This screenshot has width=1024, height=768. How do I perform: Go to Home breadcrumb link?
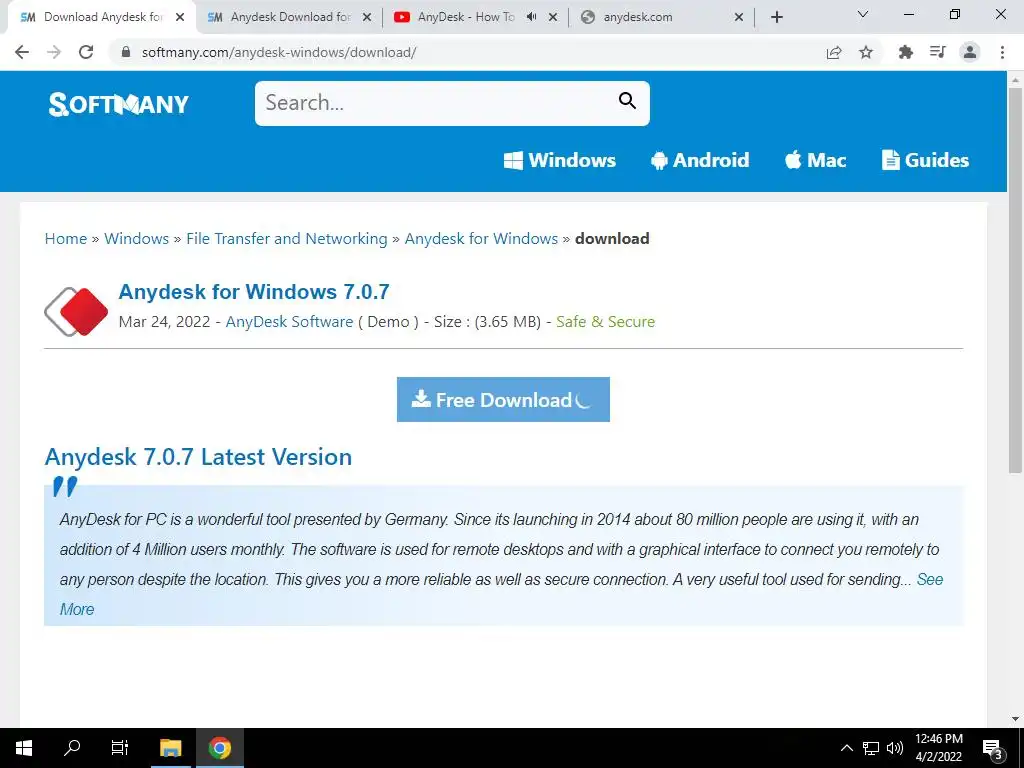click(x=66, y=238)
